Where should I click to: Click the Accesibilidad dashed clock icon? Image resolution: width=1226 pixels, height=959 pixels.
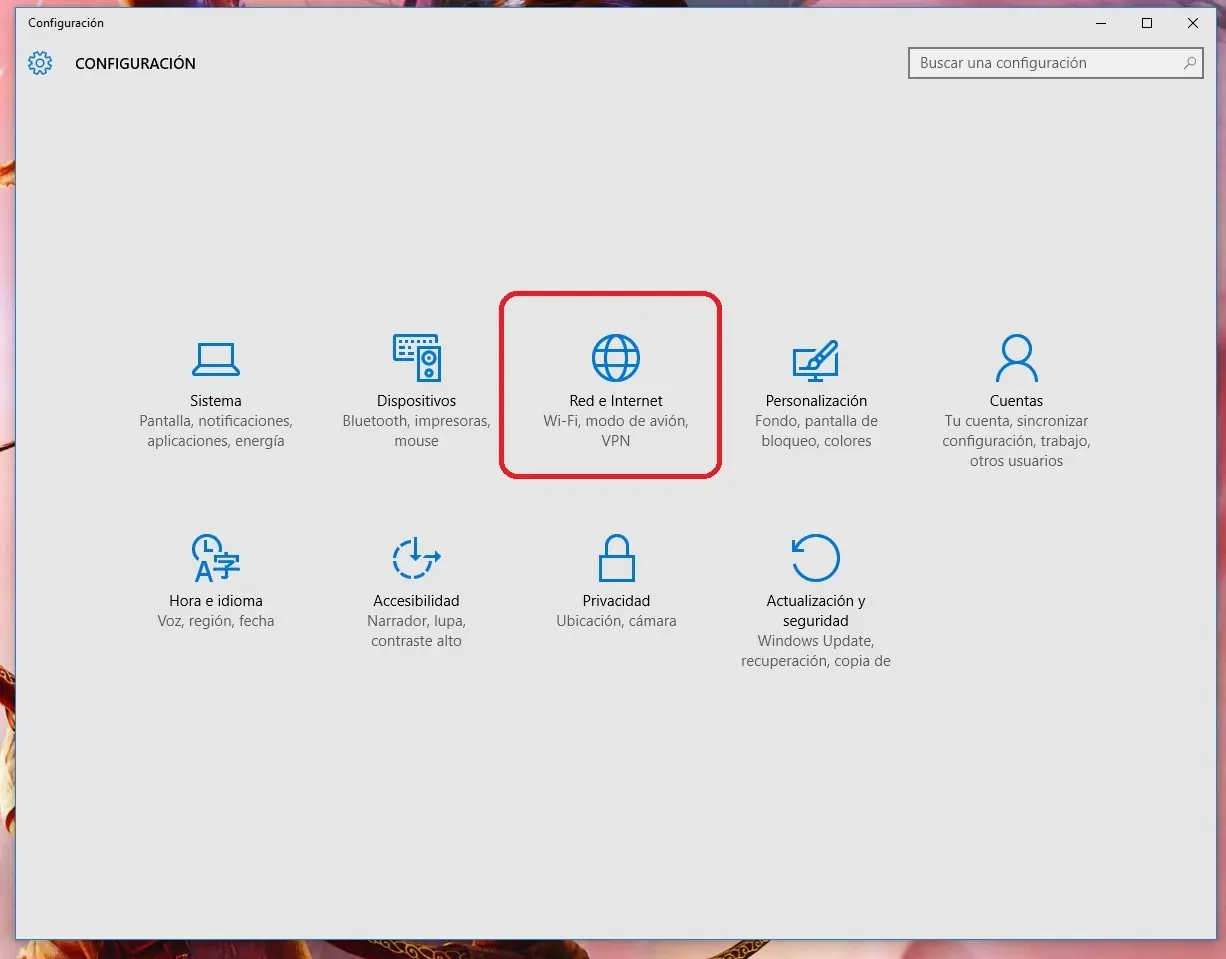416,558
